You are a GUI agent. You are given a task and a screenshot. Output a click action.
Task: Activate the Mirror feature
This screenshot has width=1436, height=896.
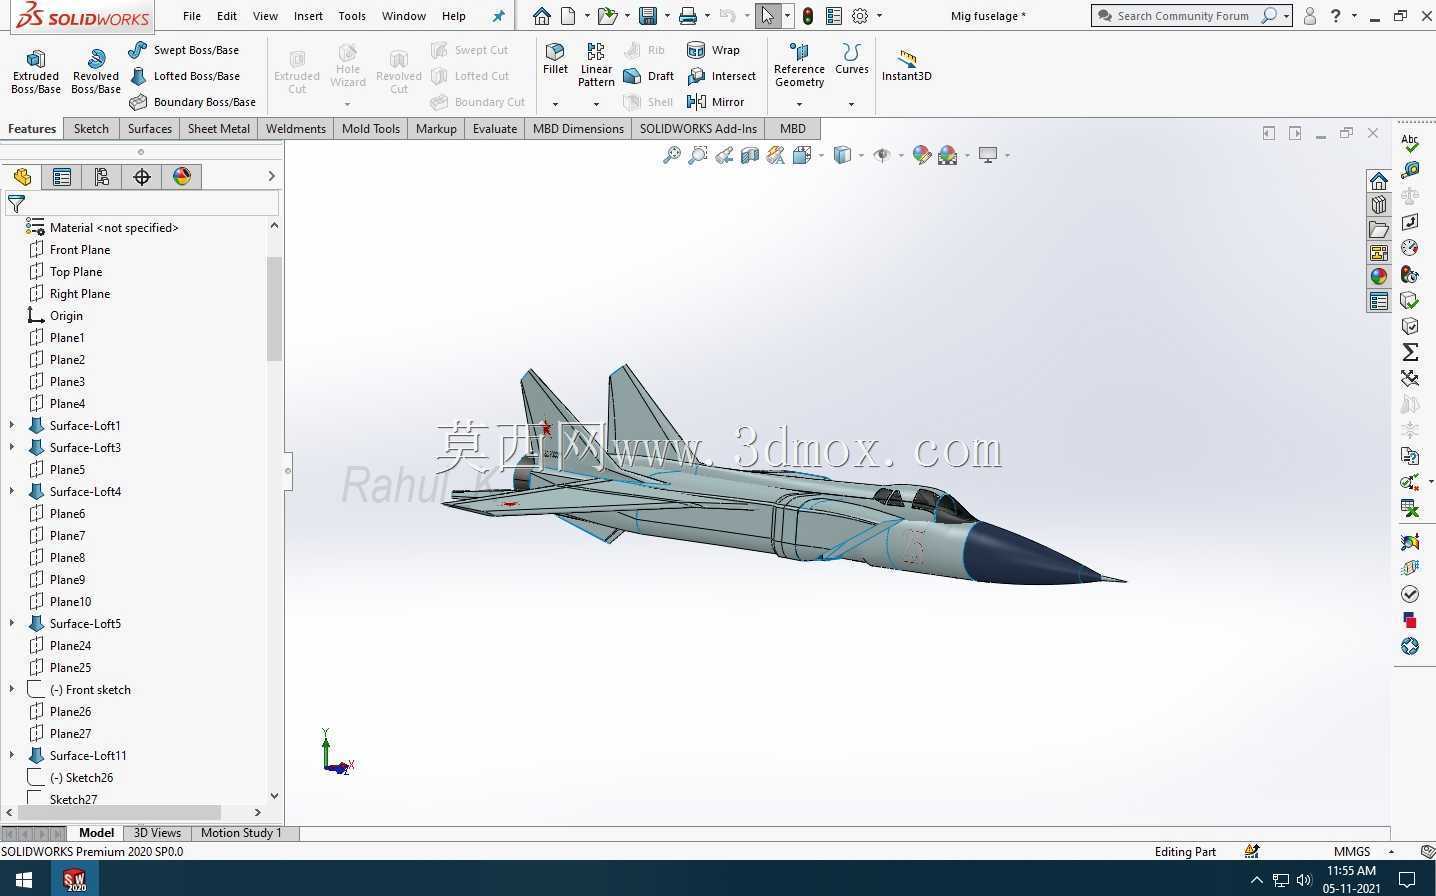715,102
